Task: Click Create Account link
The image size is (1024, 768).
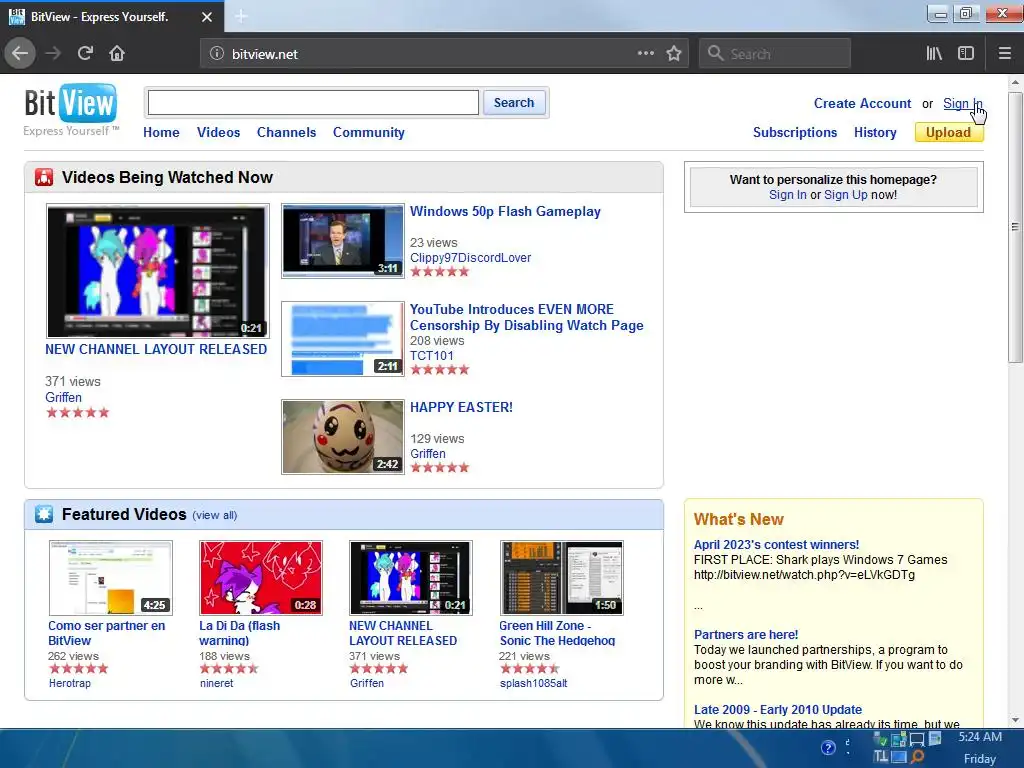Action: (x=862, y=103)
